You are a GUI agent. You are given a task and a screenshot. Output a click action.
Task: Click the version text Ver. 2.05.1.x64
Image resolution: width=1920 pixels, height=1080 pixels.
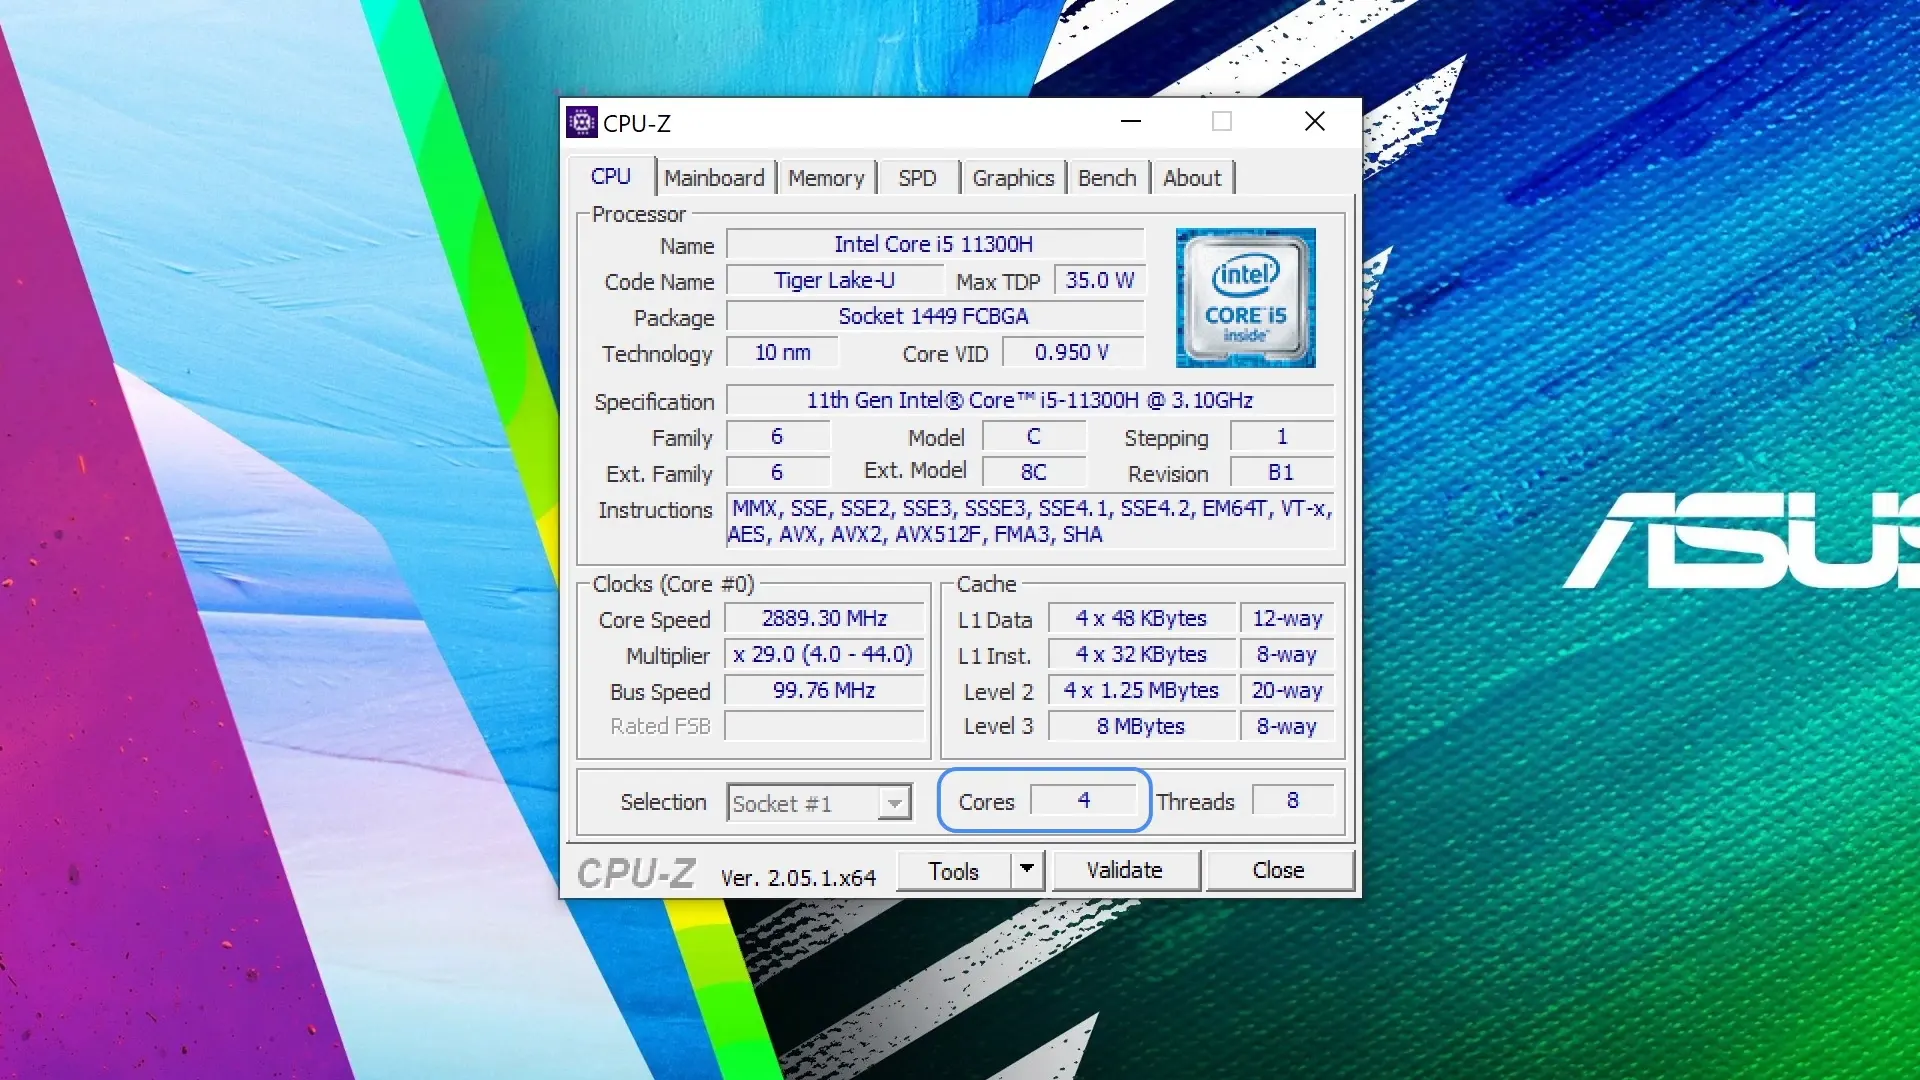798,878
